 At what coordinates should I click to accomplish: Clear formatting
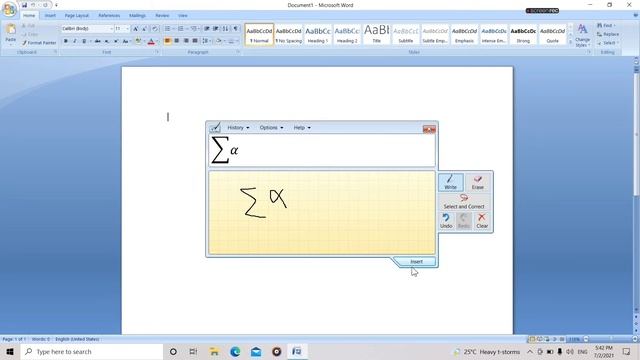click(155, 29)
